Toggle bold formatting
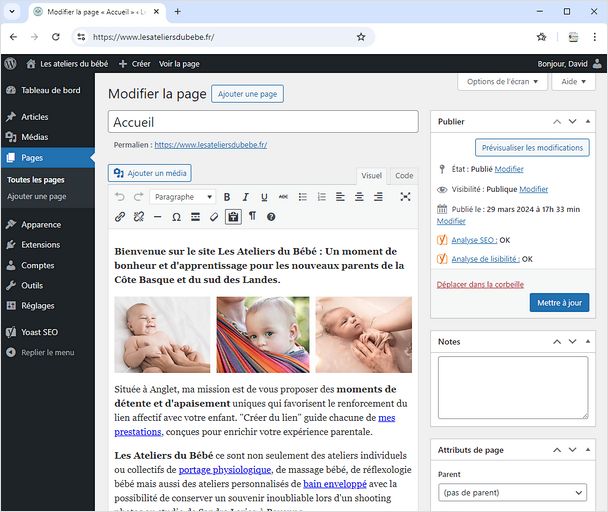 coord(227,197)
